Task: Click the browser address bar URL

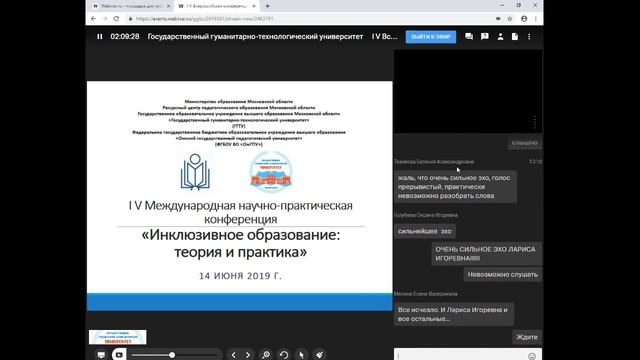Action: coord(204,19)
